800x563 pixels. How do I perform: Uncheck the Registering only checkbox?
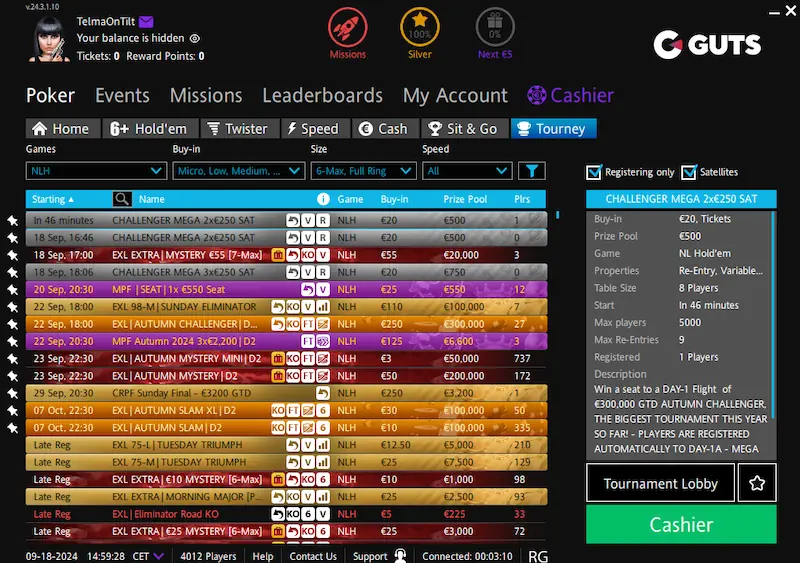pyautogui.click(x=593, y=172)
